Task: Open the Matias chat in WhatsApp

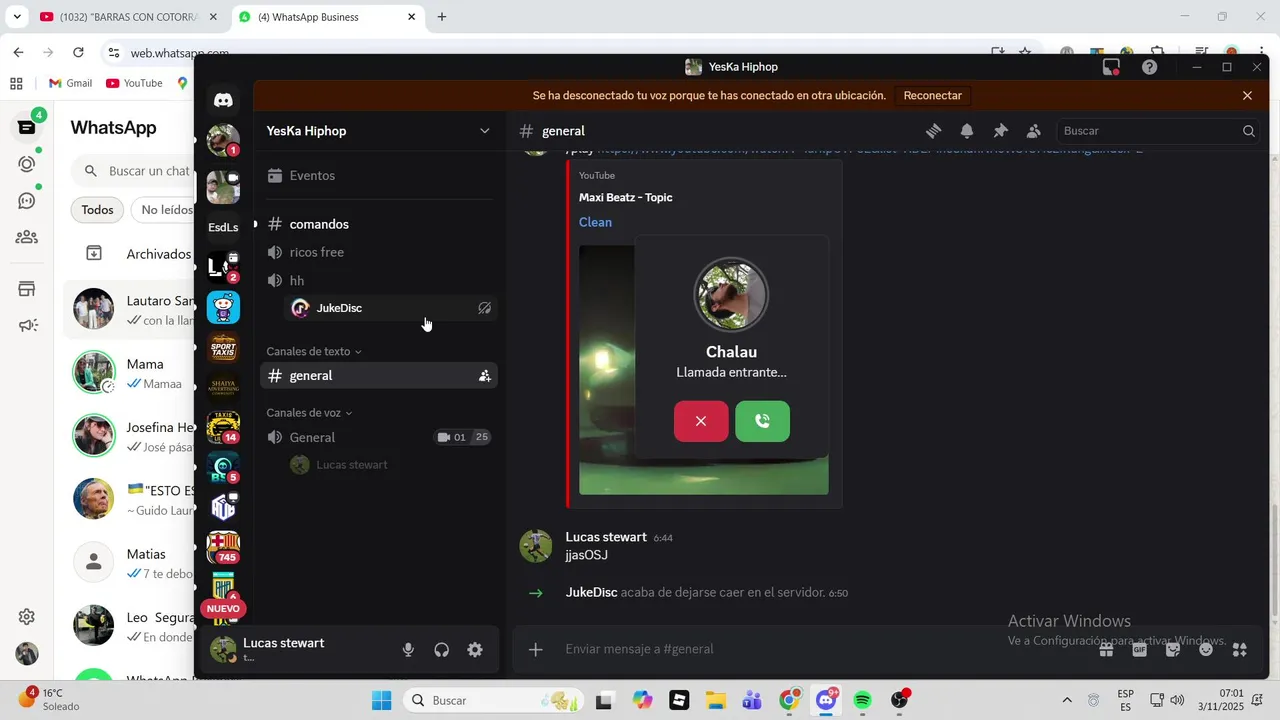Action: pos(128,563)
